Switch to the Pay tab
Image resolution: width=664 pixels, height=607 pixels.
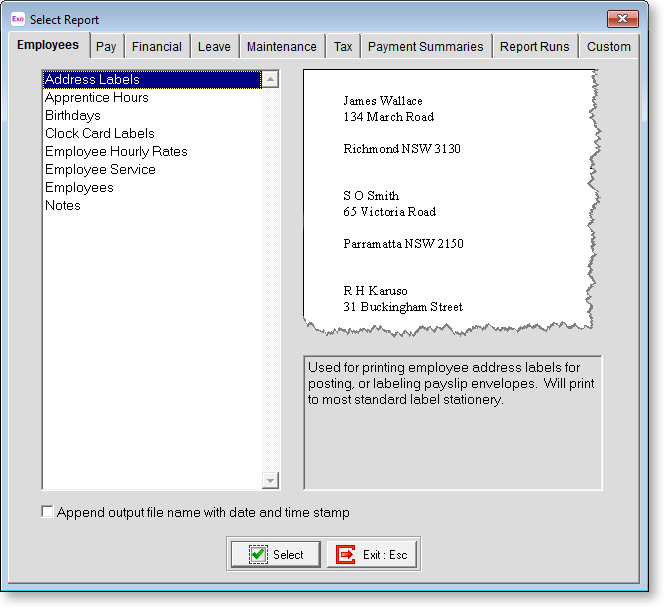click(106, 46)
